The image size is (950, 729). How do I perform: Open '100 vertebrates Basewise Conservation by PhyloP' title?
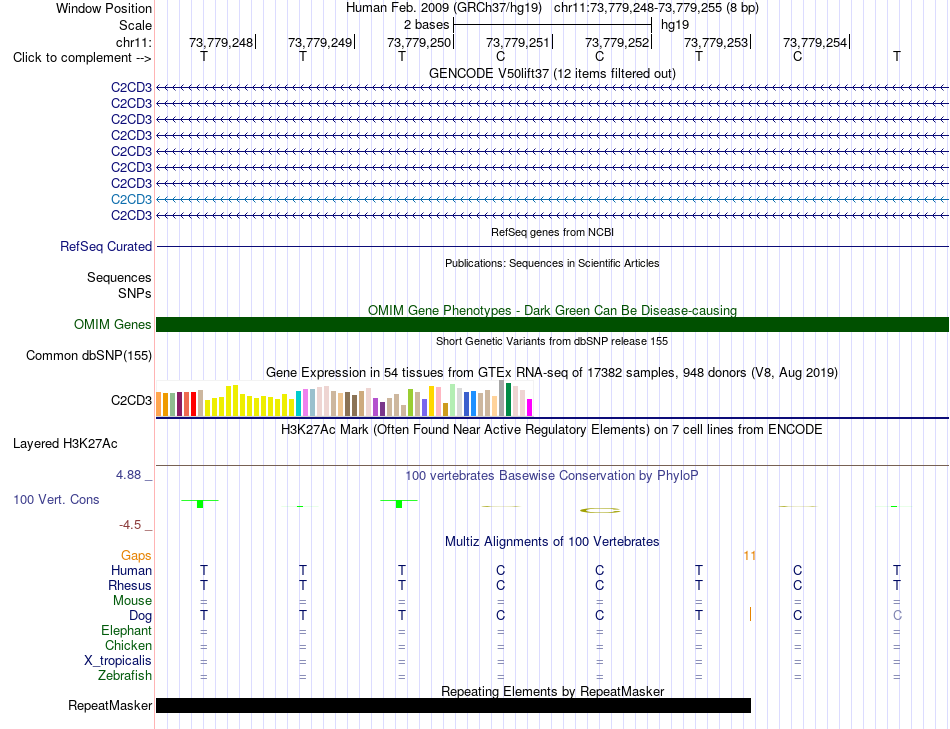(552, 476)
